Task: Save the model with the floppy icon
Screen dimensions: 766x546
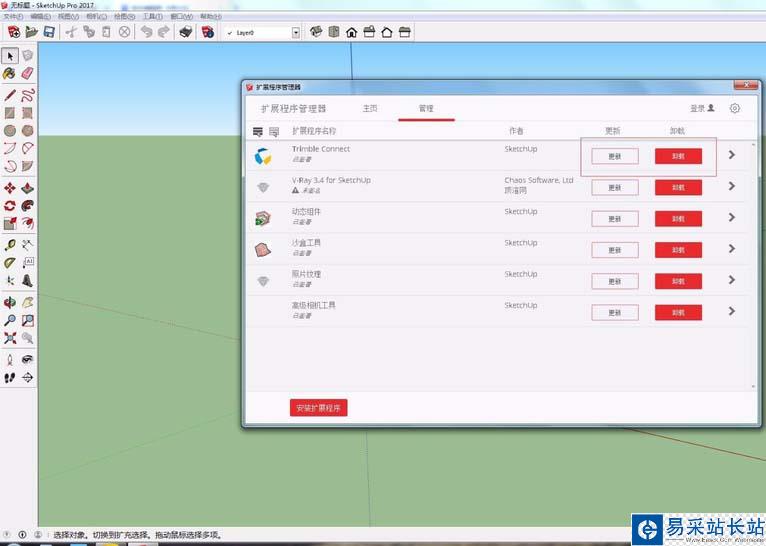Action: pos(49,32)
